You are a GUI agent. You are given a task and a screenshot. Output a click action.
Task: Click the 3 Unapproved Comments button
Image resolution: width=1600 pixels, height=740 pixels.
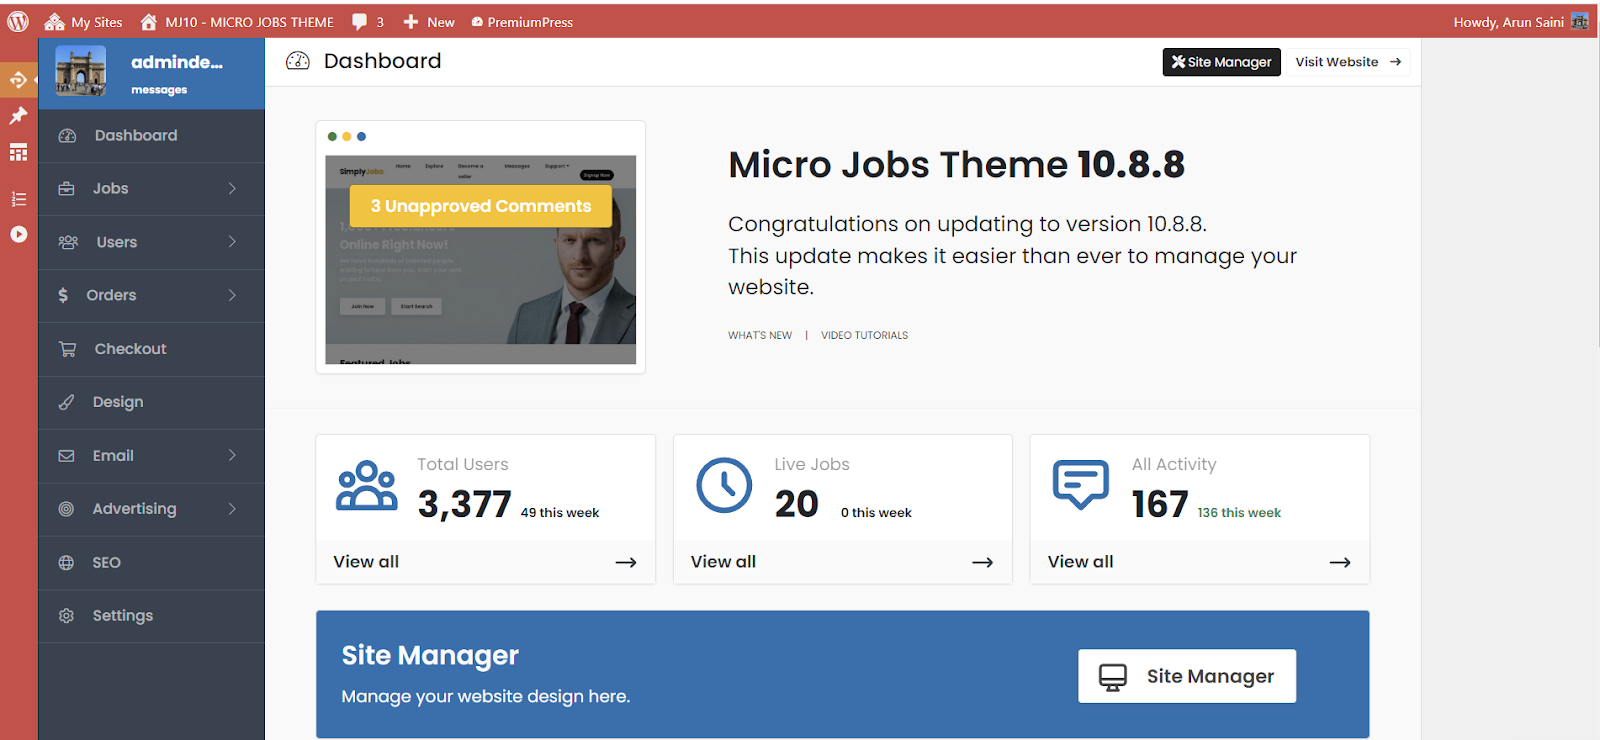point(481,206)
